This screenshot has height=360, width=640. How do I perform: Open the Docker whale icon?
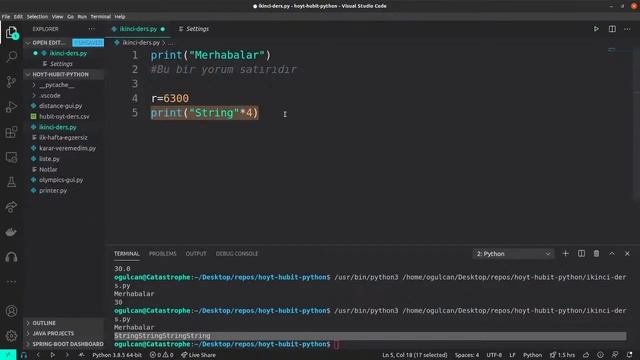pos(11,232)
